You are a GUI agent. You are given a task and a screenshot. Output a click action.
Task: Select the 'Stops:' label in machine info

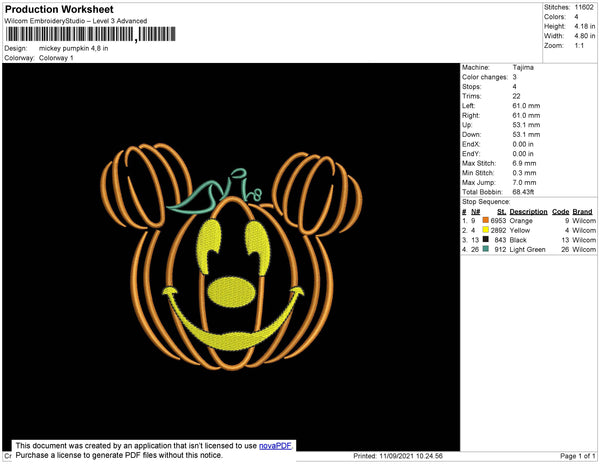click(471, 86)
